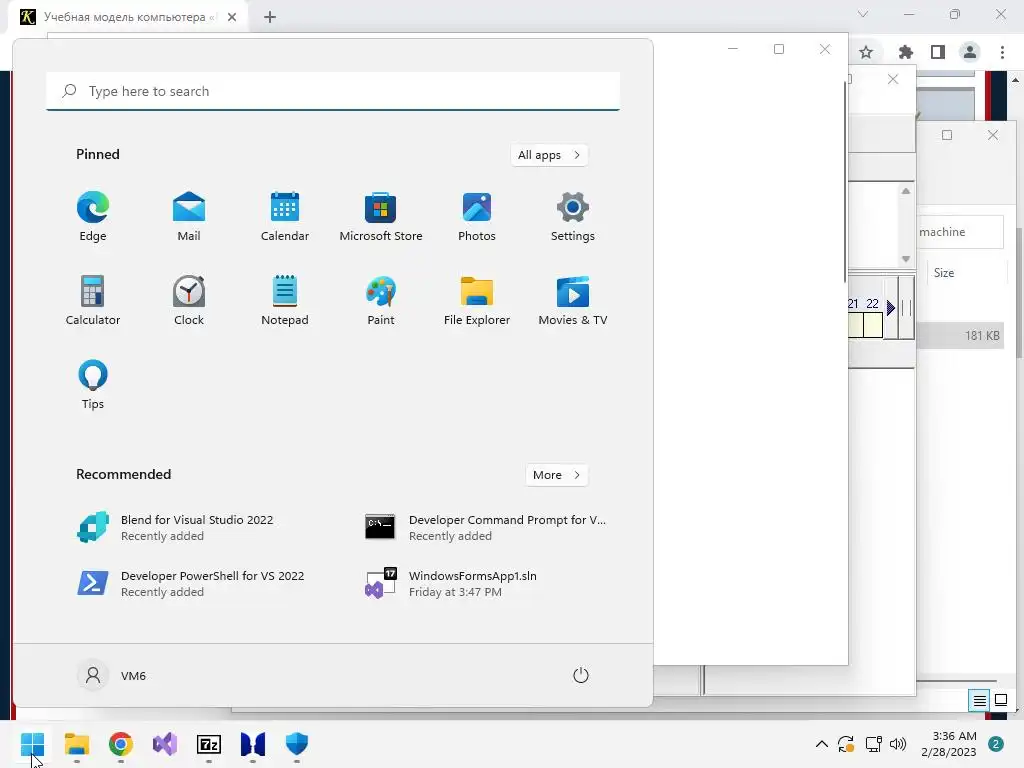This screenshot has height=768, width=1024.
Task: Open the notification center badge
Action: 996,744
